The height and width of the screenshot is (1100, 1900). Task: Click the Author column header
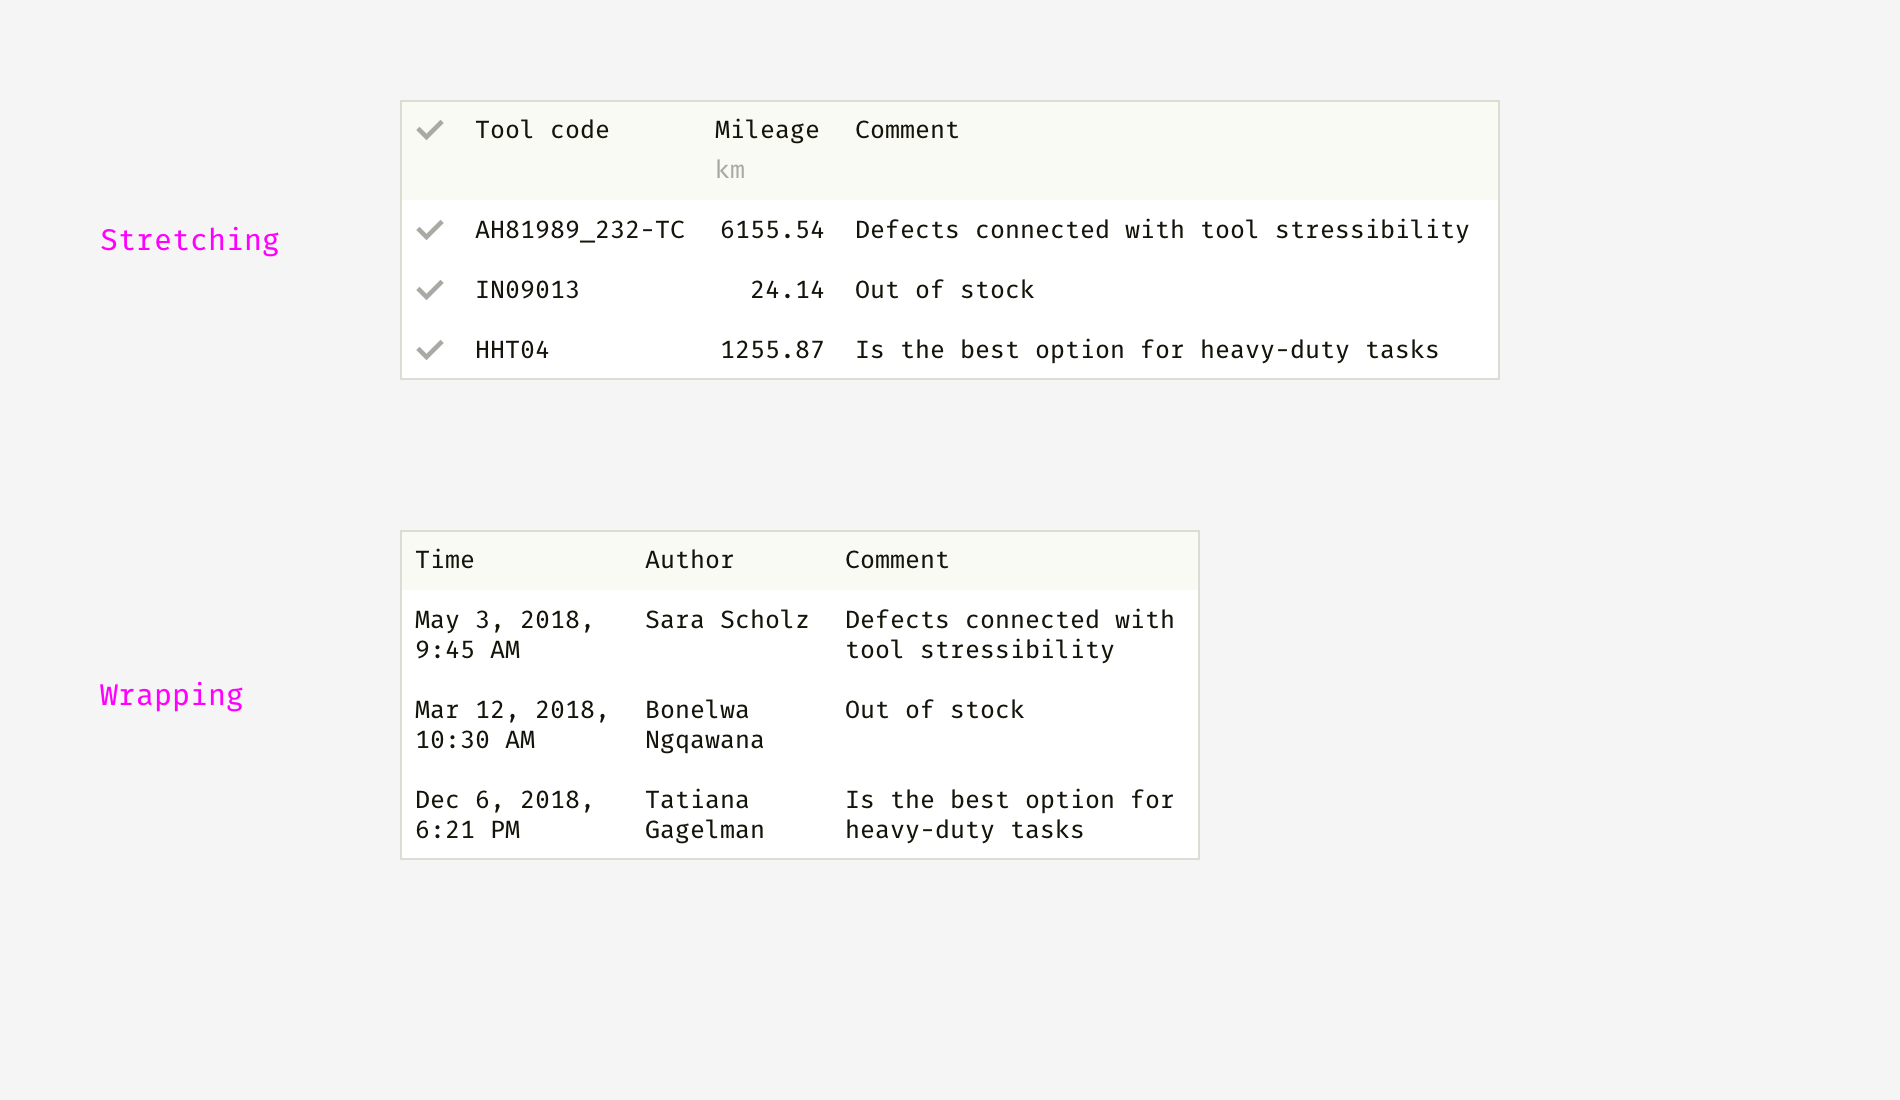(689, 560)
